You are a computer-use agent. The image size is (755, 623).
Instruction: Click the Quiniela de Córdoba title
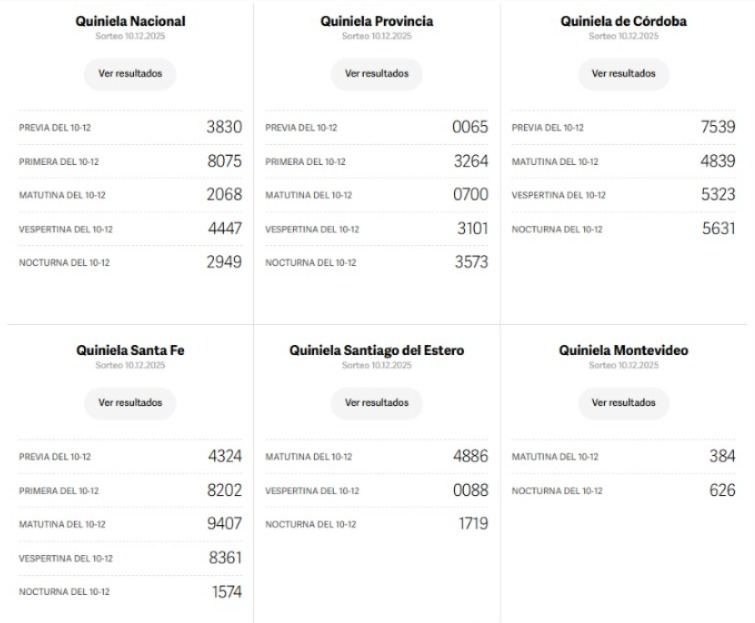[x=623, y=21]
